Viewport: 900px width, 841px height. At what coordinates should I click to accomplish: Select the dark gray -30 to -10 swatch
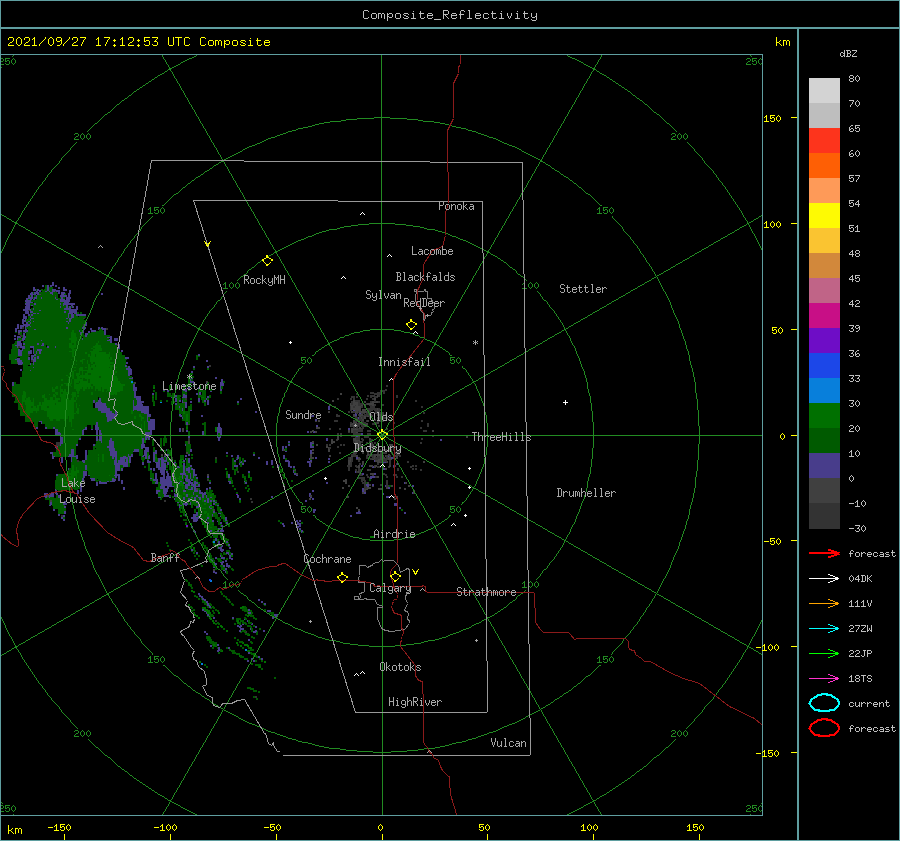(x=824, y=516)
